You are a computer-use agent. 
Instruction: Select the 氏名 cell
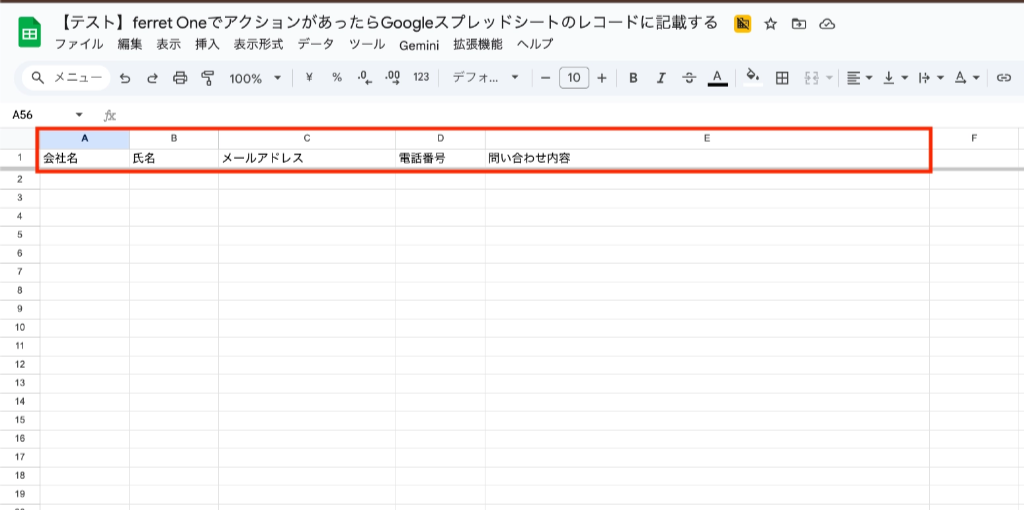click(x=174, y=158)
